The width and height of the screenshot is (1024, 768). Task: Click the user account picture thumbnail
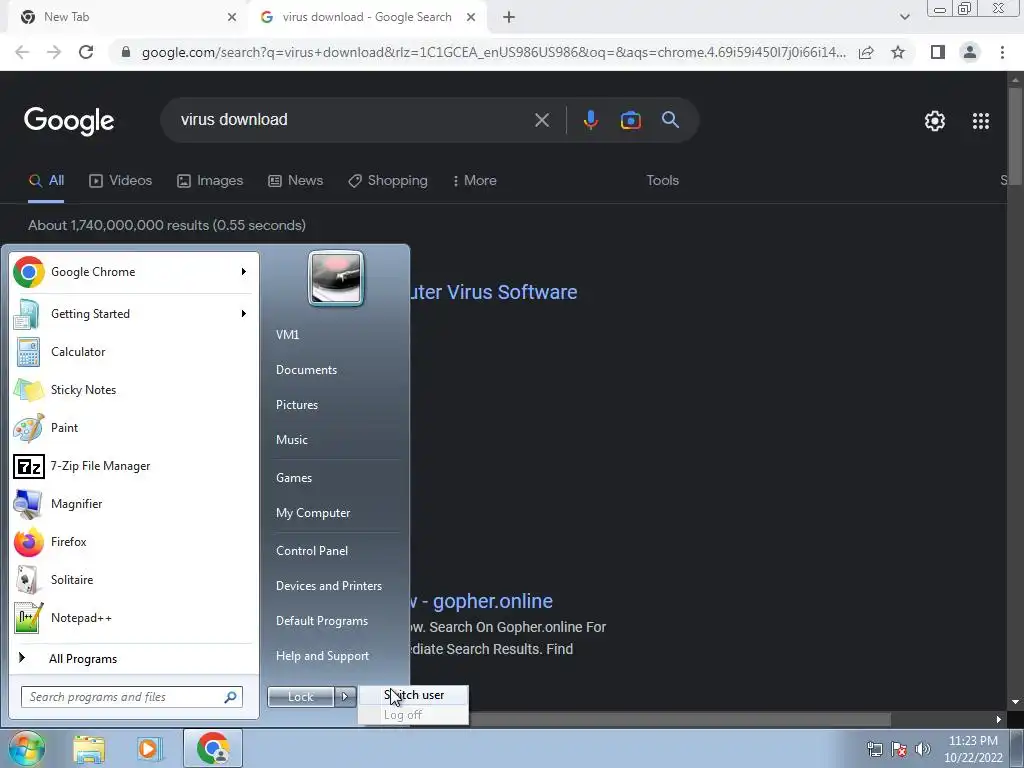click(x=336, y=279)
